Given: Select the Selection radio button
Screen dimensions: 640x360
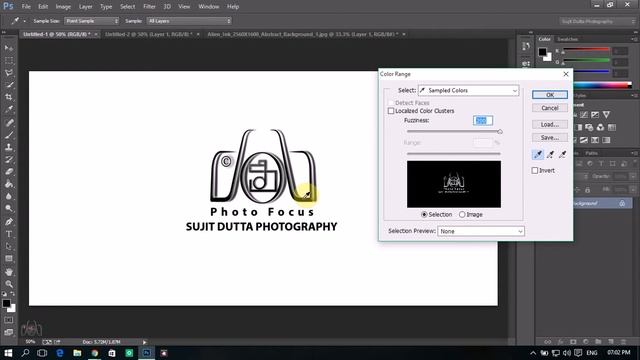Looking at the screenshot, I should [x=424, y=214].
